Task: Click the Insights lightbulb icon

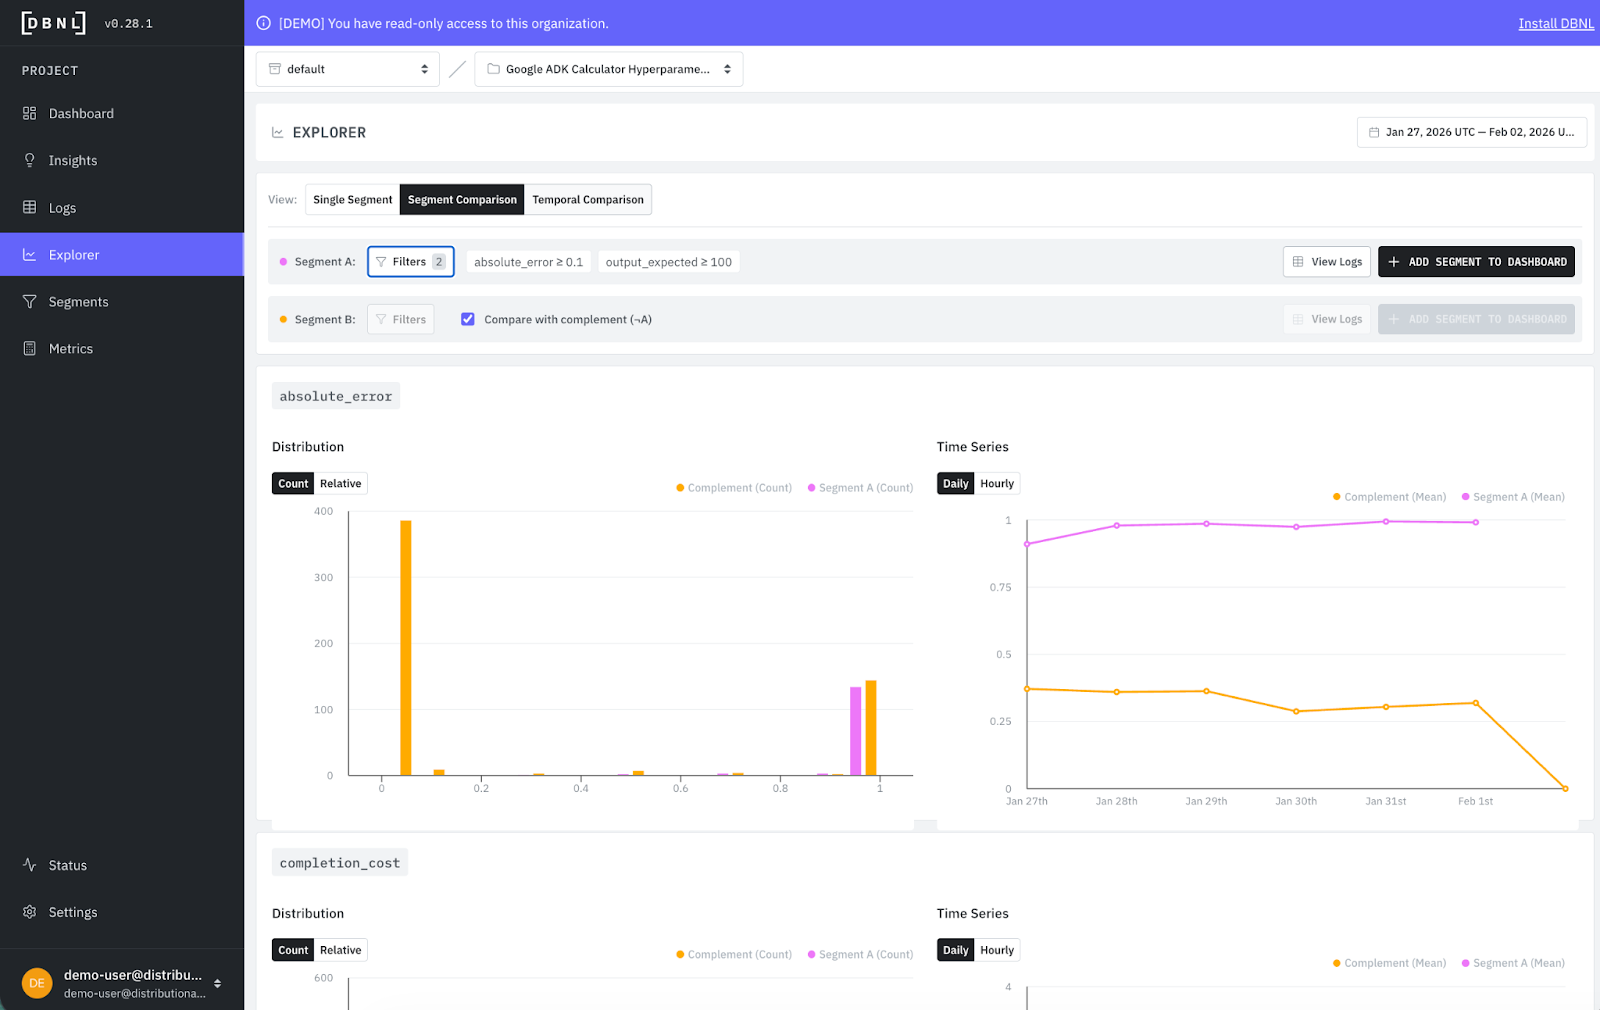Action: 30,160
